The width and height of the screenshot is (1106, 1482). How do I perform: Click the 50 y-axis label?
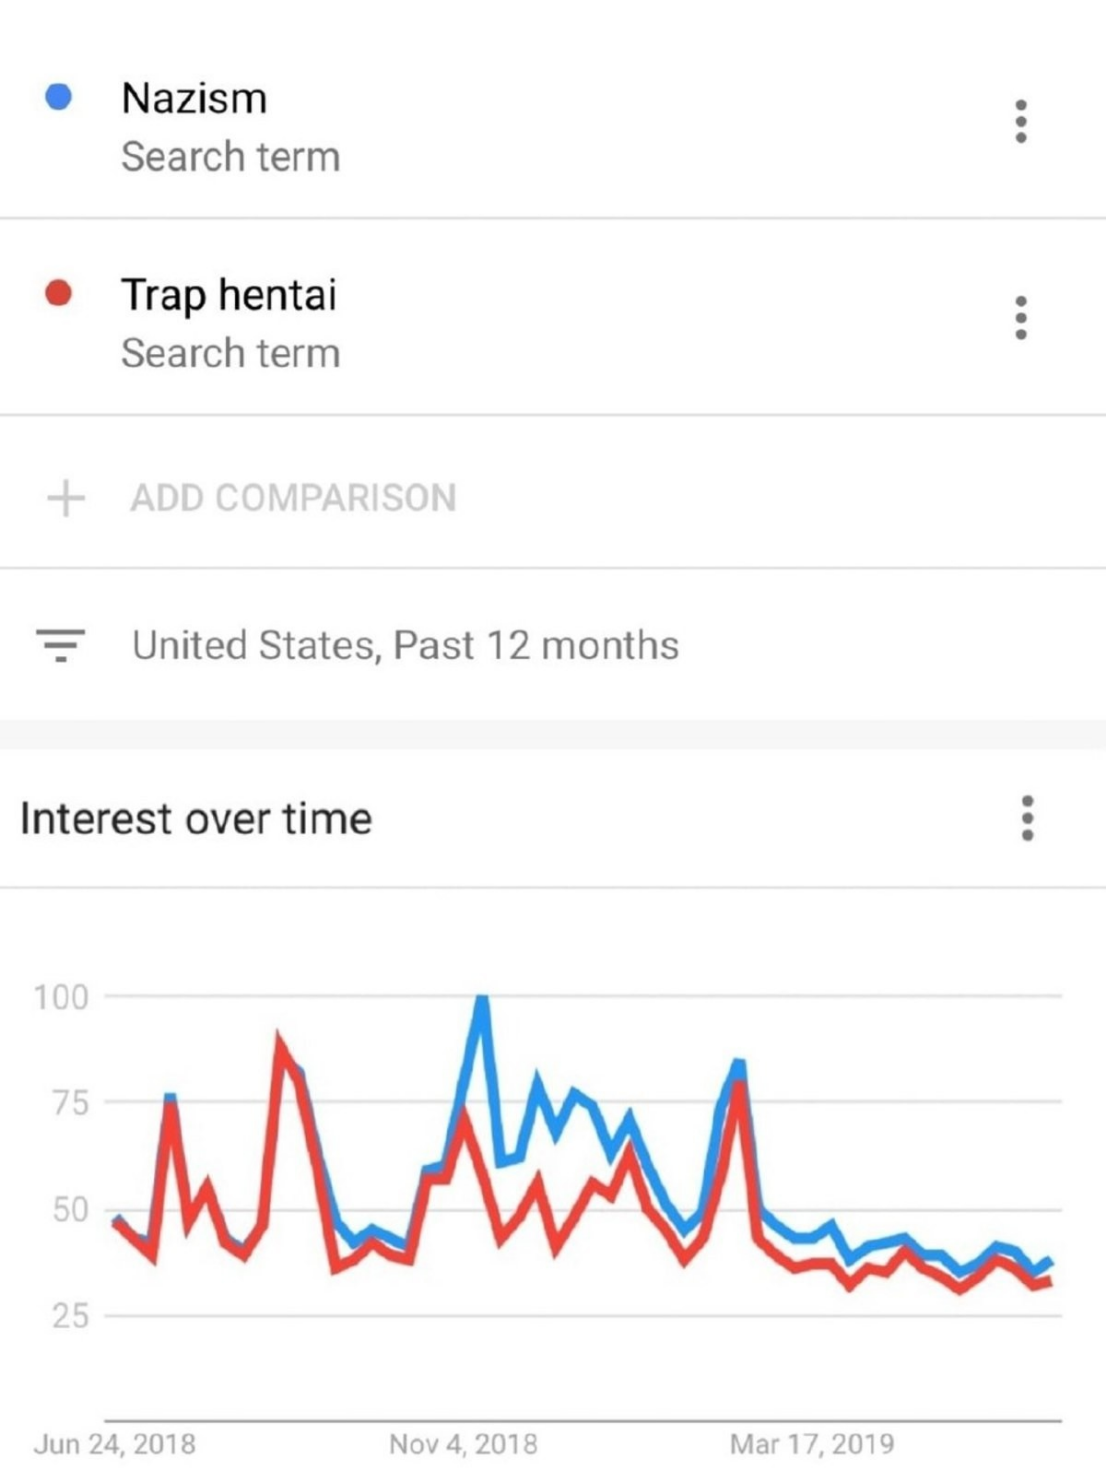(x=70, y=1210)
